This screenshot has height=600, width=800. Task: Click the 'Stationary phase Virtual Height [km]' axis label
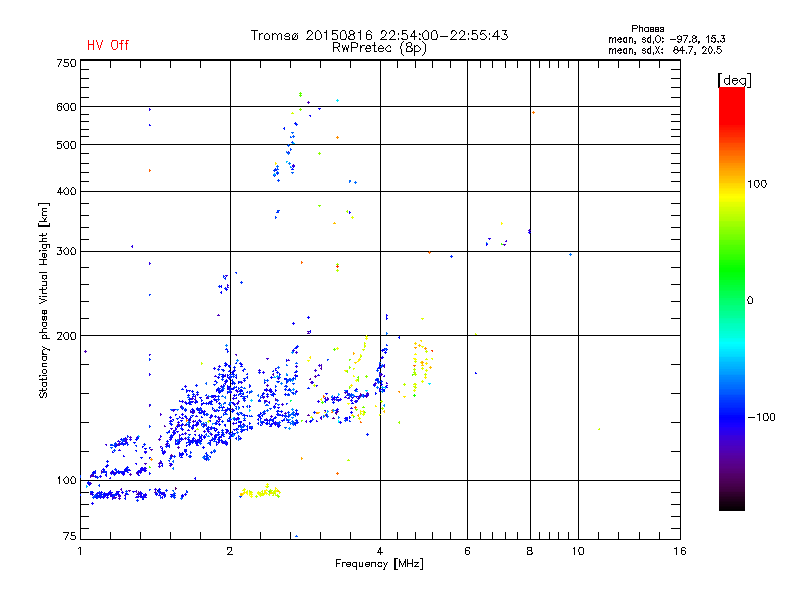tap(43, 301)
